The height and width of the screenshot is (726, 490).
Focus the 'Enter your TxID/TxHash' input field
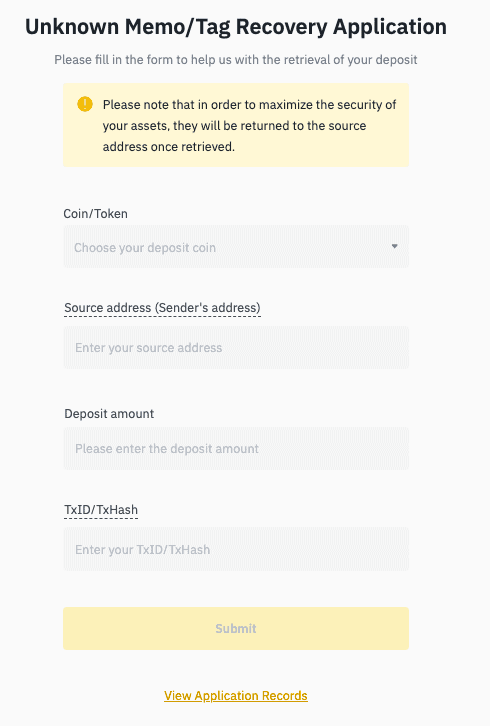pos(236,549)
